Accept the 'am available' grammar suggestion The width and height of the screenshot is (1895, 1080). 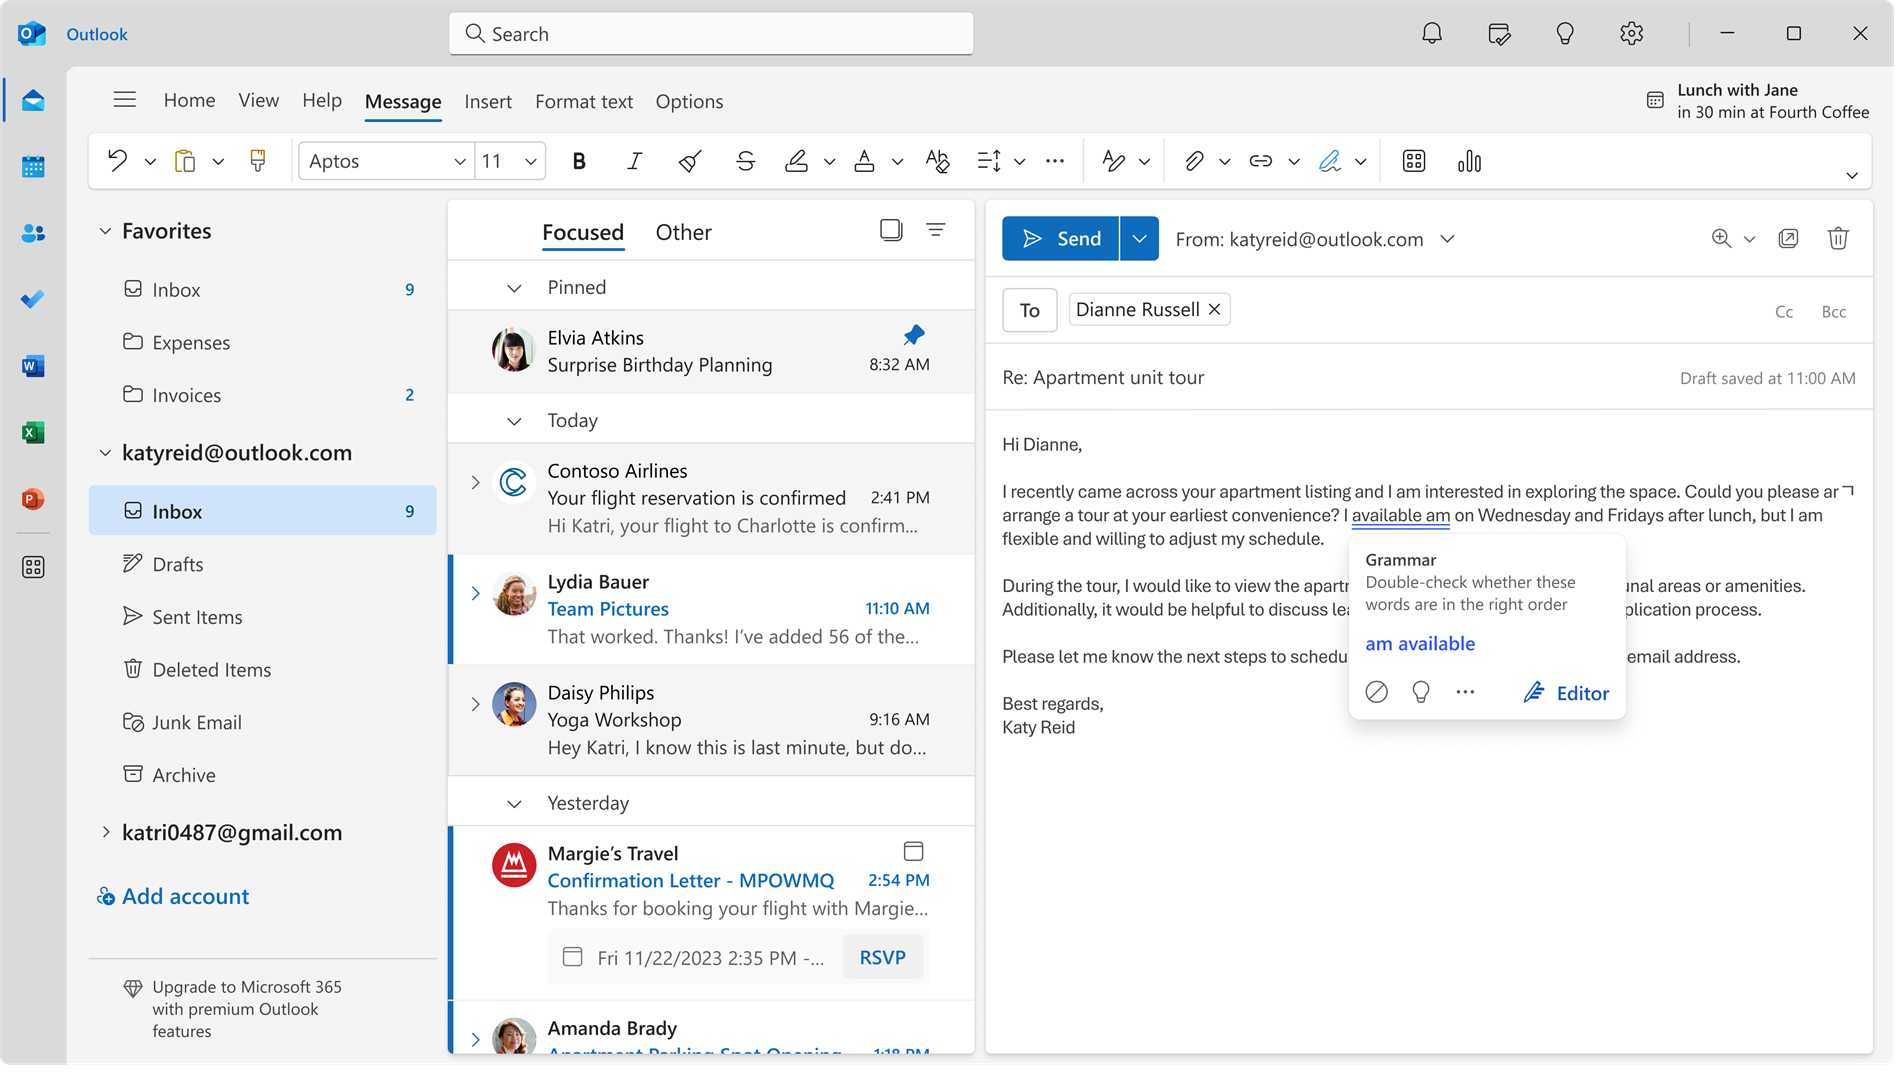pos(1419,643)
